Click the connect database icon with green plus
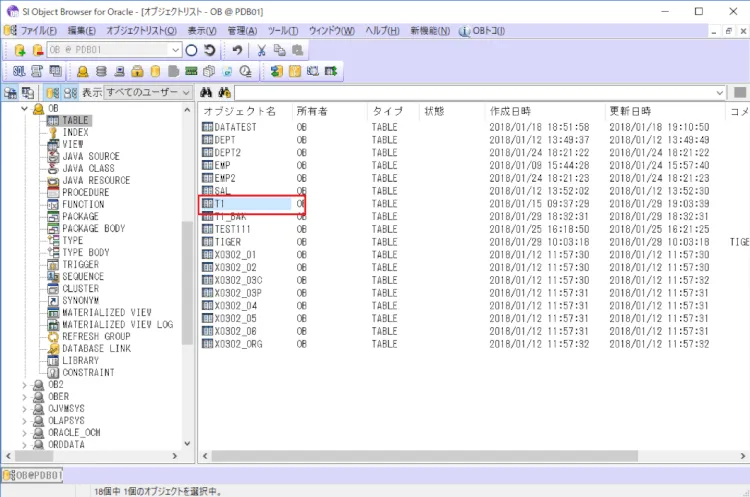The width and height of the screenshot is (750, 497). point(20,50)
